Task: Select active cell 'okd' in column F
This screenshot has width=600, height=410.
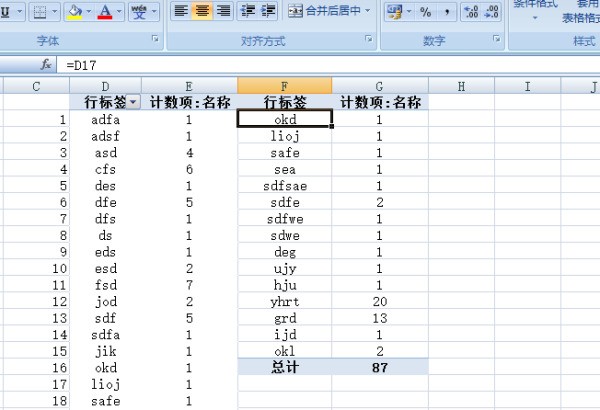Action: click(x=285, y=119)
